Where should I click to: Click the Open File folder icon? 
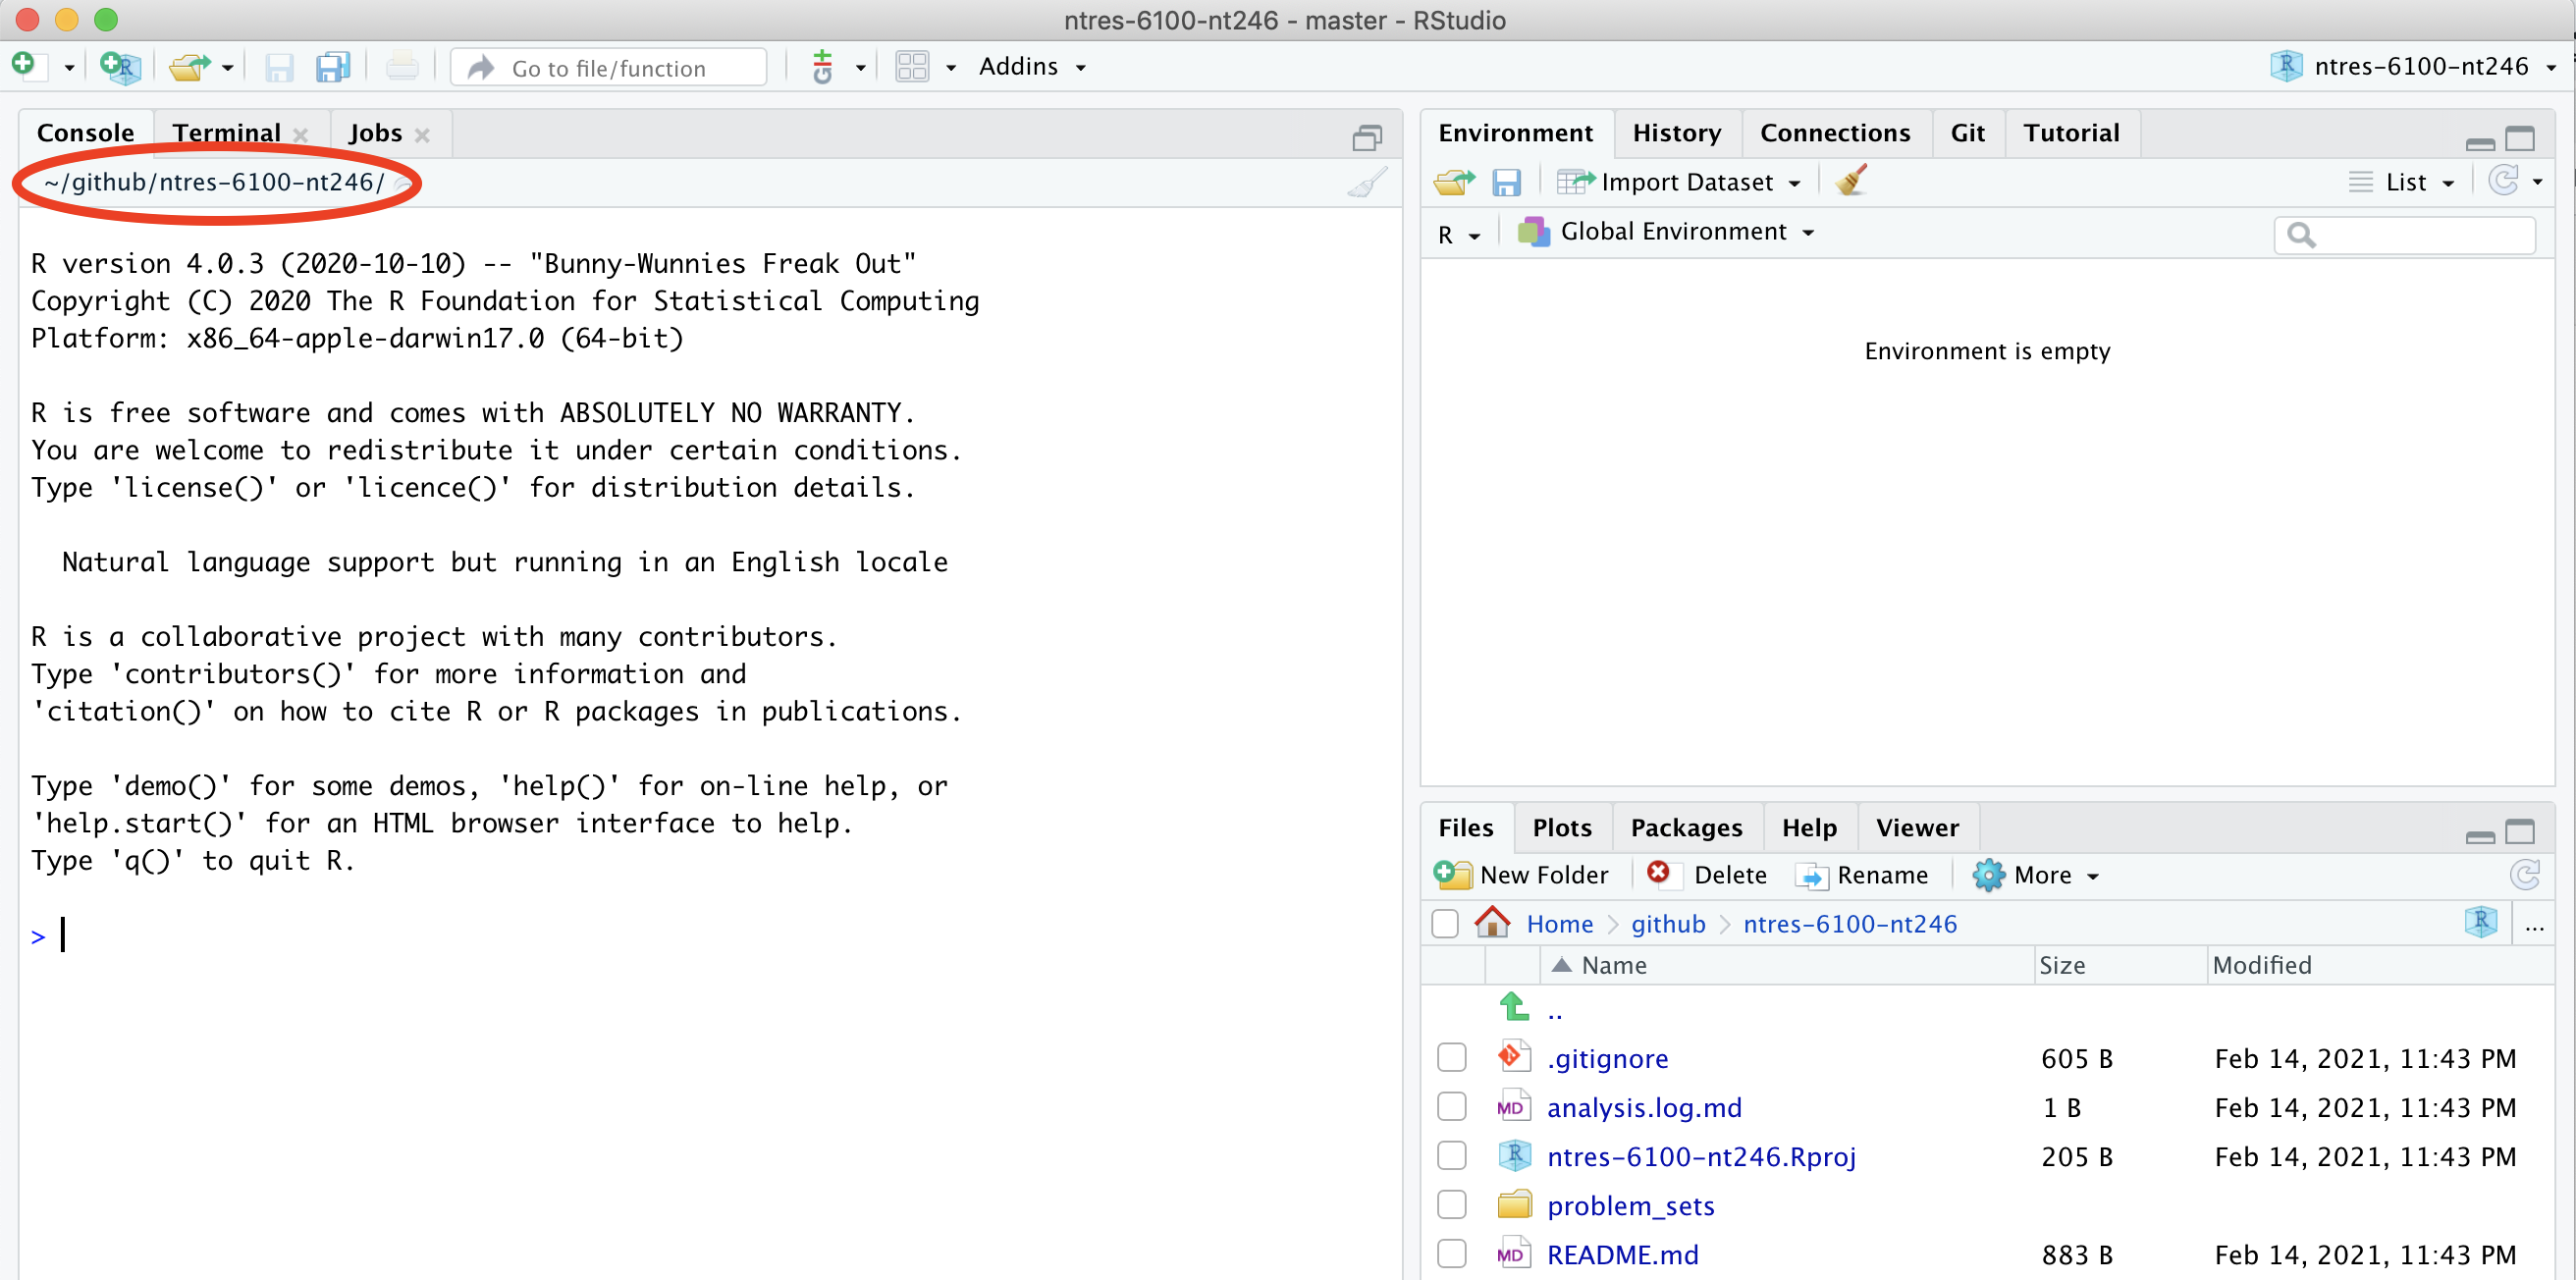pos(189,67)
